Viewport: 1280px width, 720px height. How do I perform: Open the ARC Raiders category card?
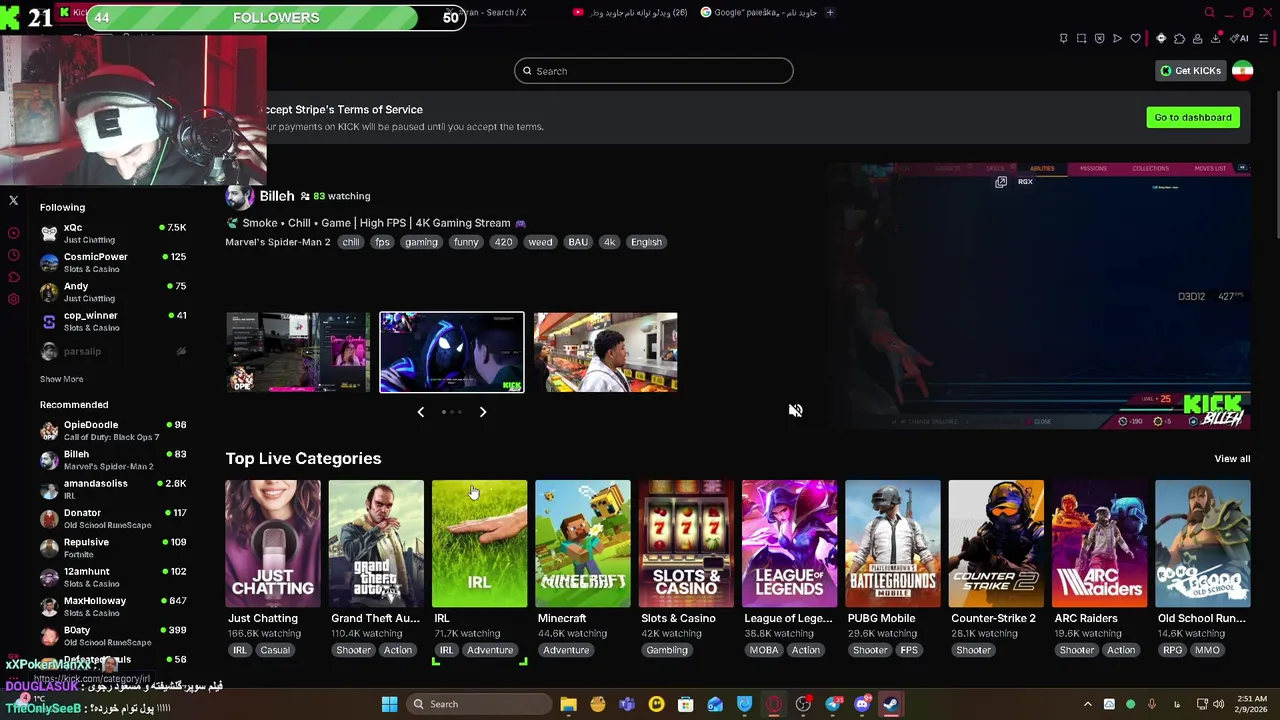1100,544
